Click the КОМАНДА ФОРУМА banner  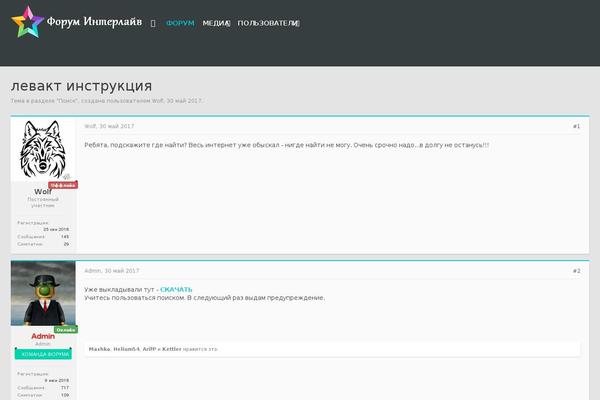(43, 354)
